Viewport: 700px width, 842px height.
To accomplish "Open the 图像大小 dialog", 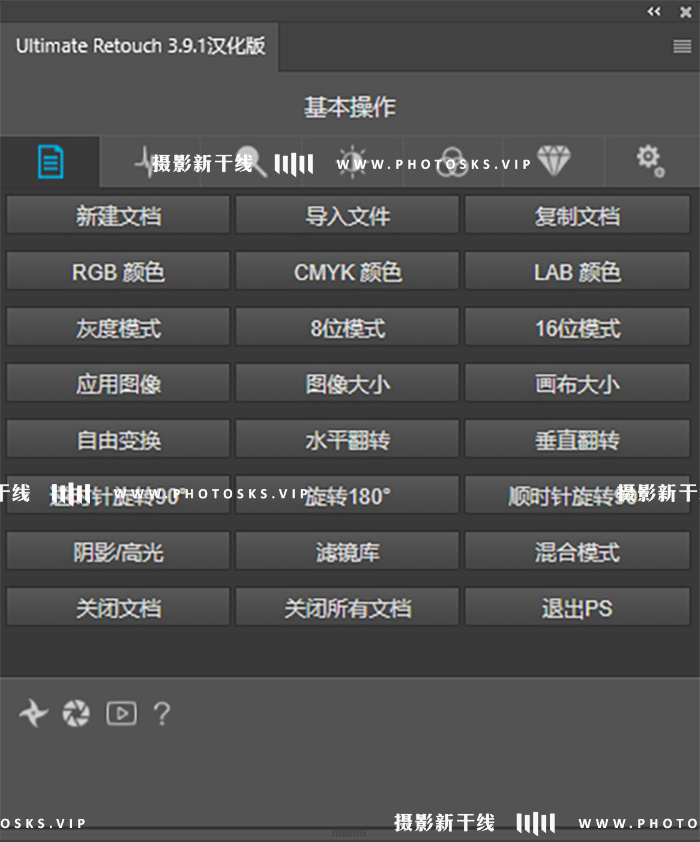I will [x=347, y=383].
